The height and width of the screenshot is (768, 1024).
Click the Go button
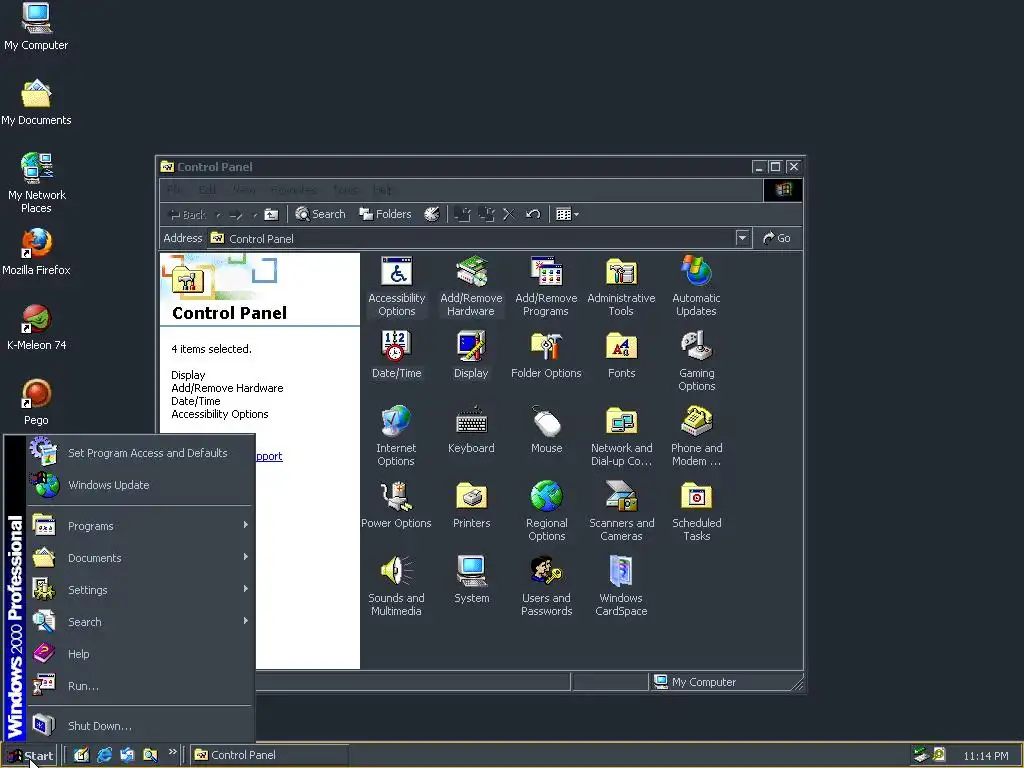pos(777,238)
